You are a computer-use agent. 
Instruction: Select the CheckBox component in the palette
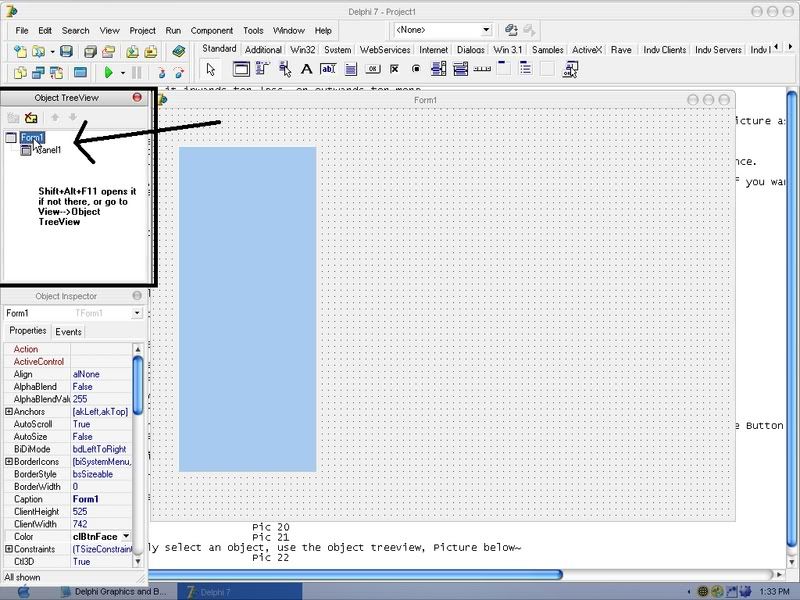point(394,69)
